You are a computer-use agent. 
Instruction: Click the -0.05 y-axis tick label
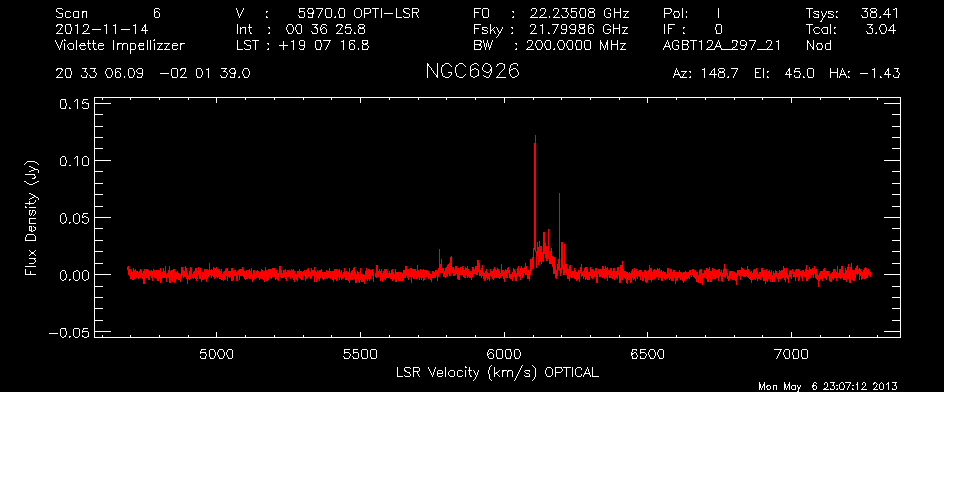[69, 333]
